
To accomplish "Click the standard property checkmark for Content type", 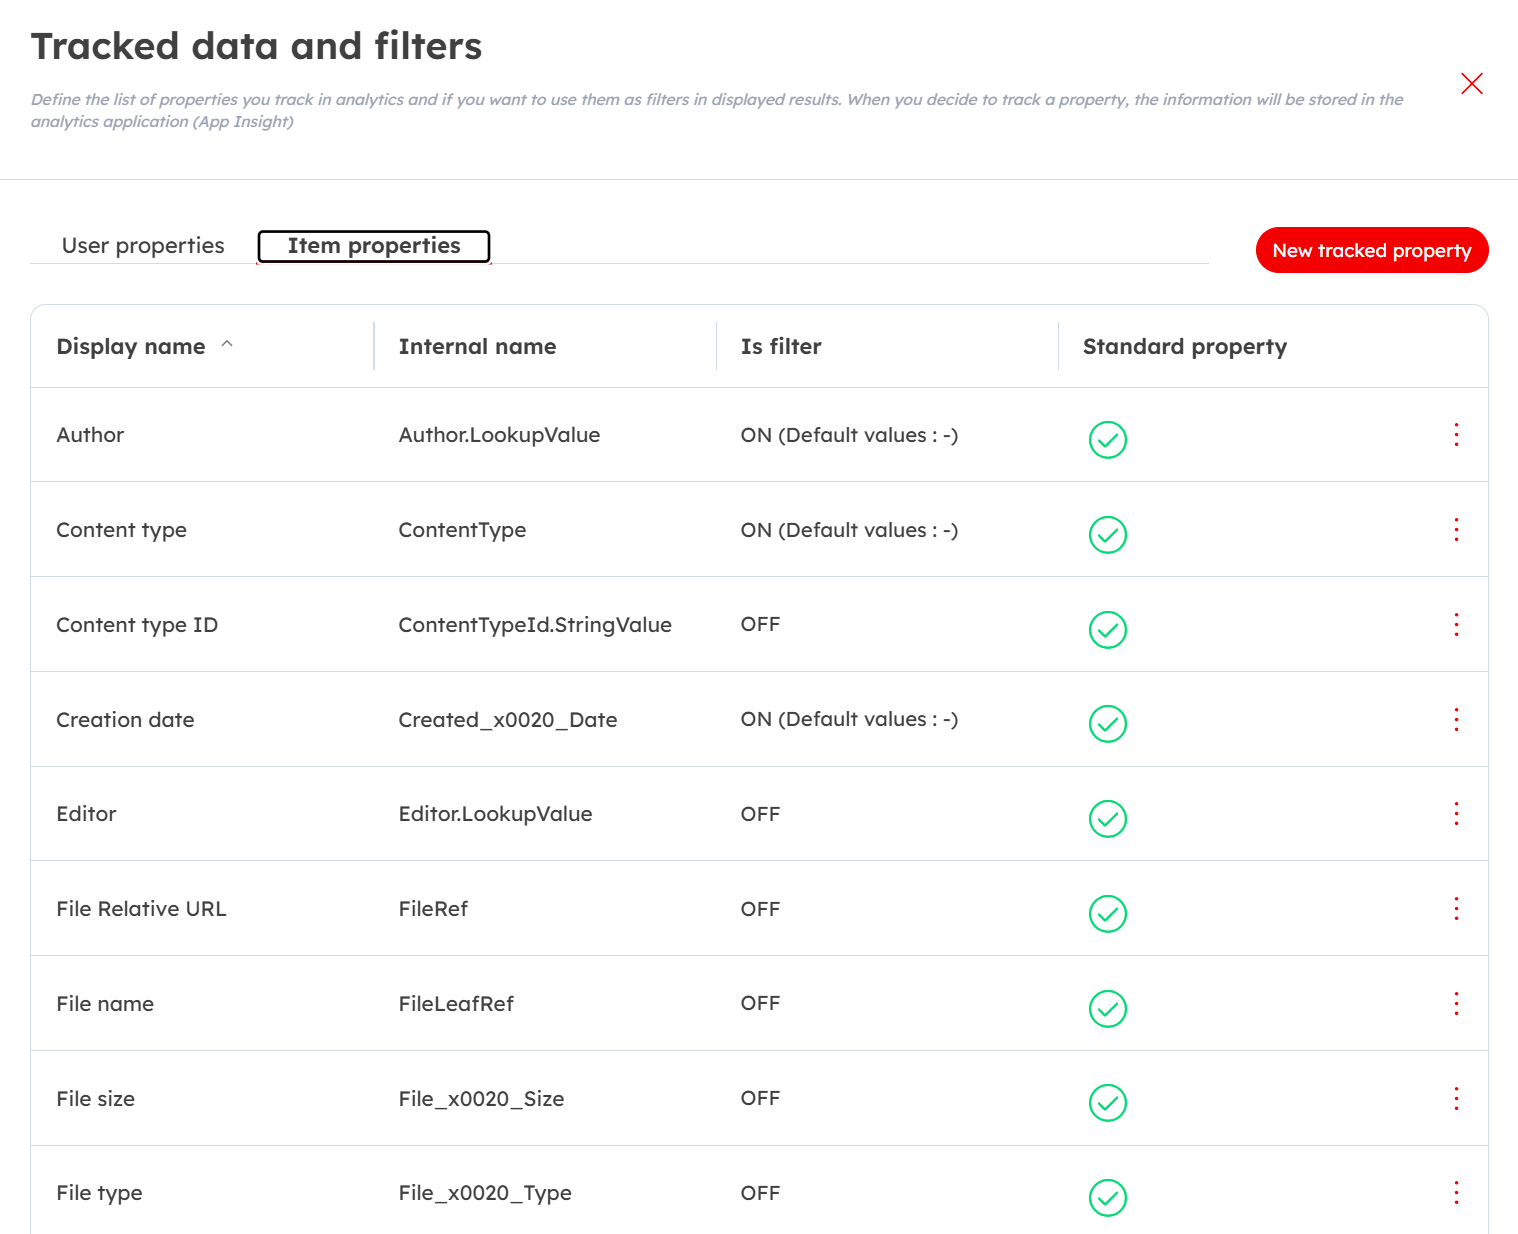I will 1108,535.
